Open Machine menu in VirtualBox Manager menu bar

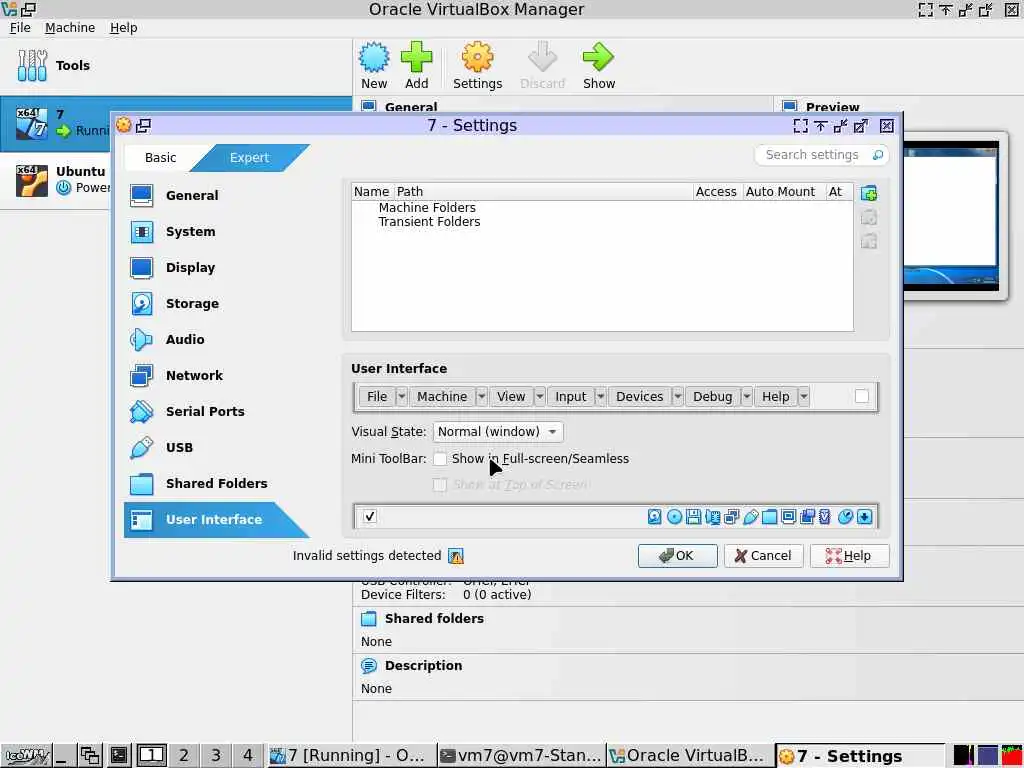coord(70,27)
